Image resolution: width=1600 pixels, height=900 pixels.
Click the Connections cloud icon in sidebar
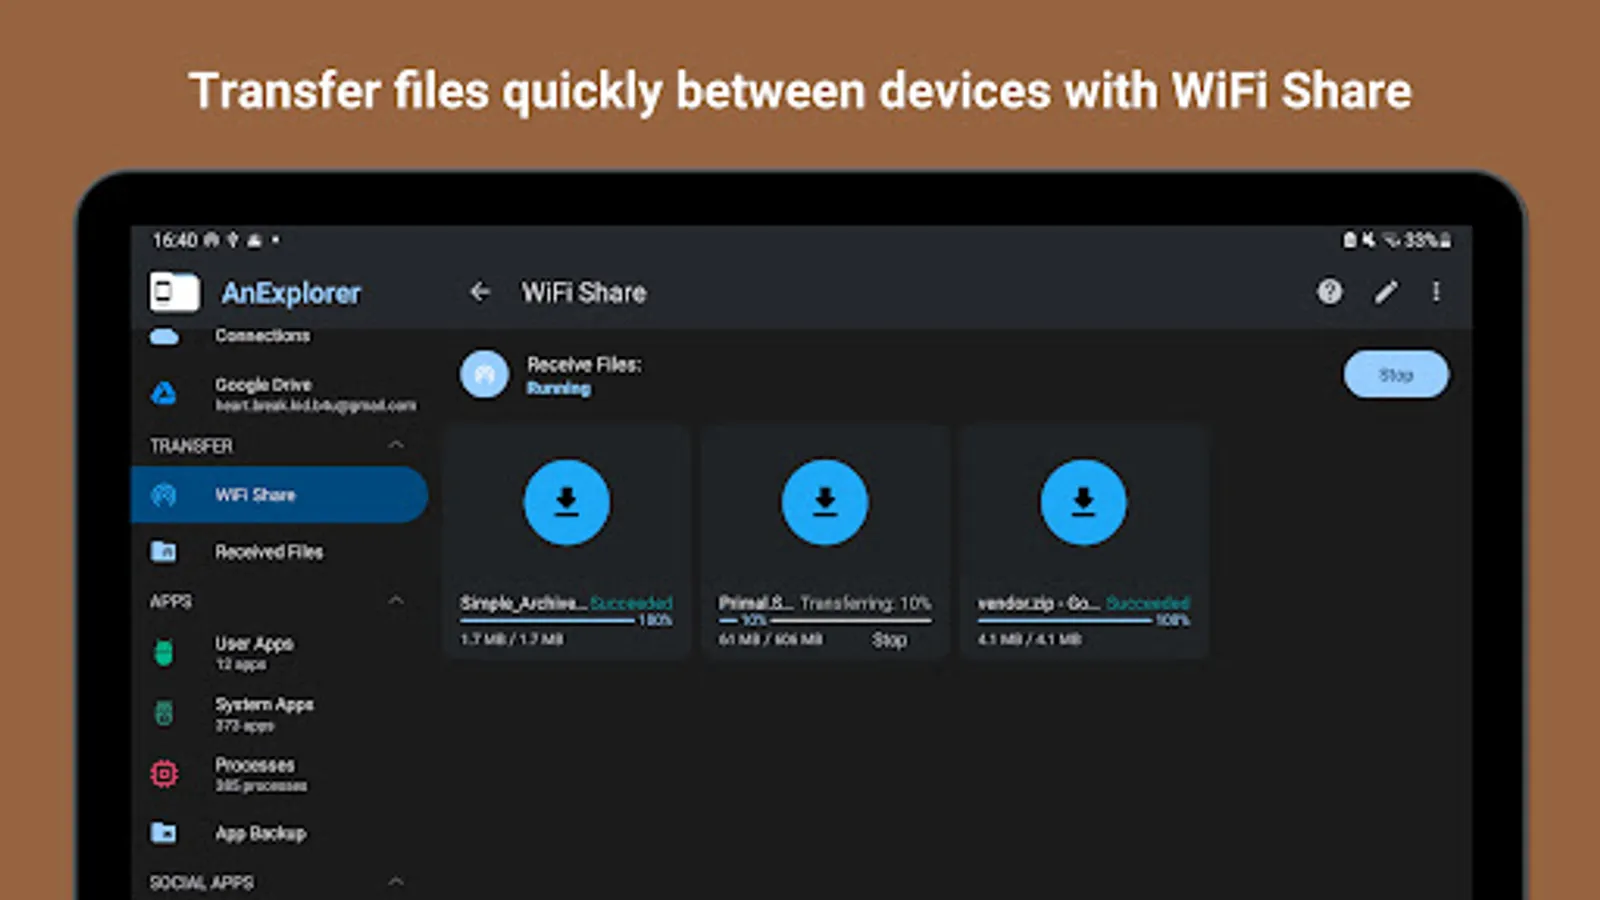point(164,336)
